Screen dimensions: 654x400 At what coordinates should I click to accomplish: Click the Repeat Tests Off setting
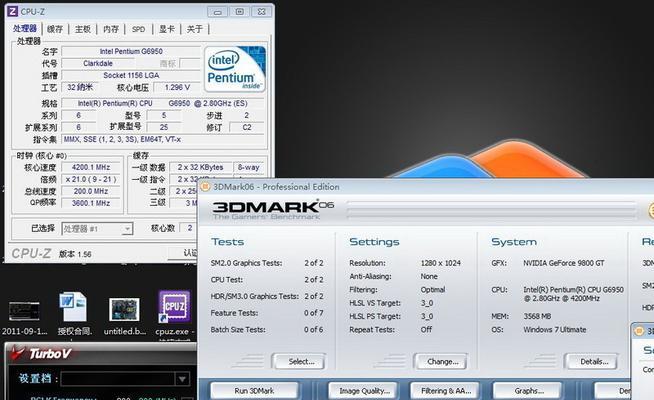click(x=390, y=330)
